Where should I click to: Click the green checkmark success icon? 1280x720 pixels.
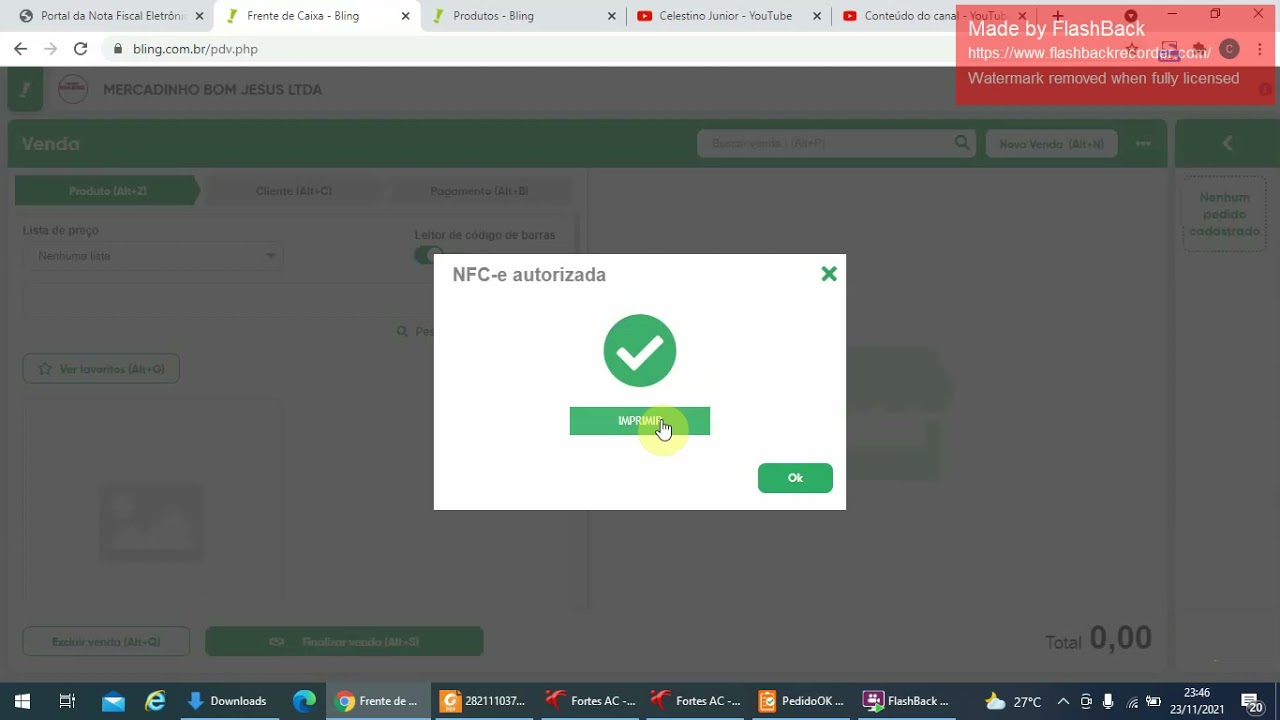(640, 351)
